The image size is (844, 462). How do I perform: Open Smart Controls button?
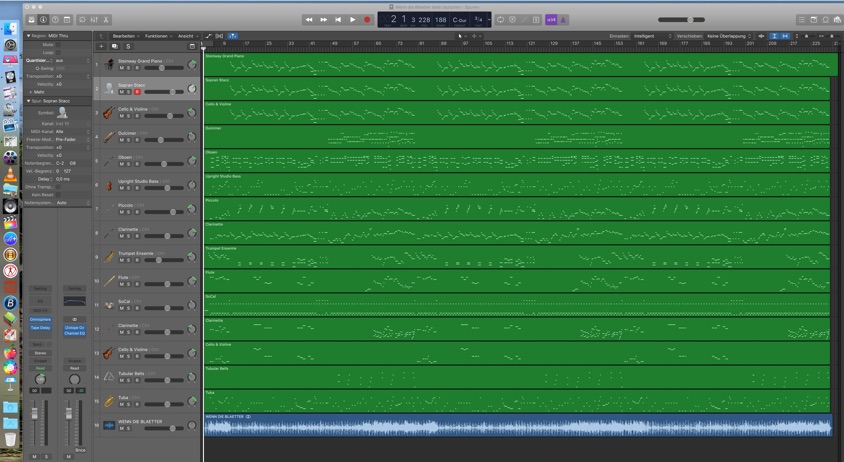pyautogui.click(x=82, y=19)
